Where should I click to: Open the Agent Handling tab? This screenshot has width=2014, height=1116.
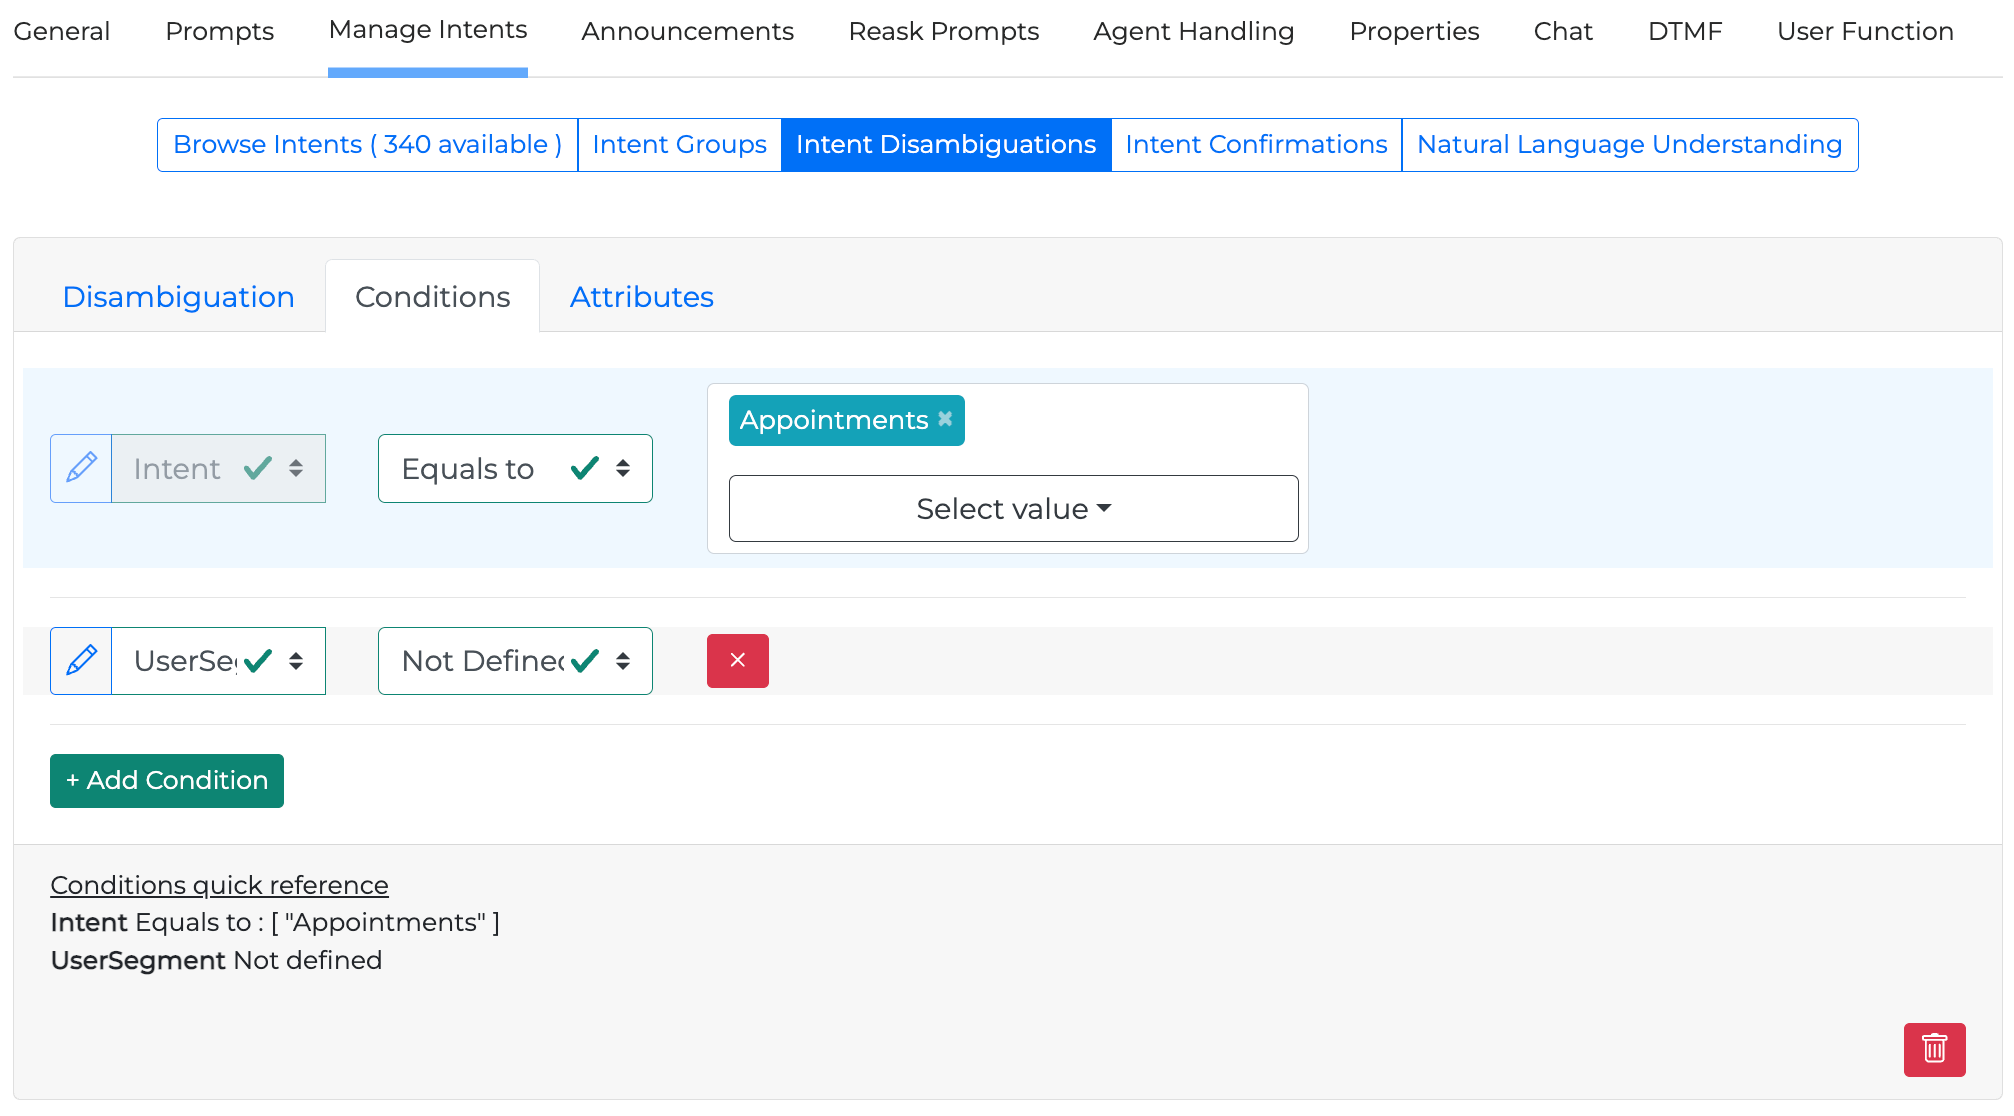tap(1193, 32)
